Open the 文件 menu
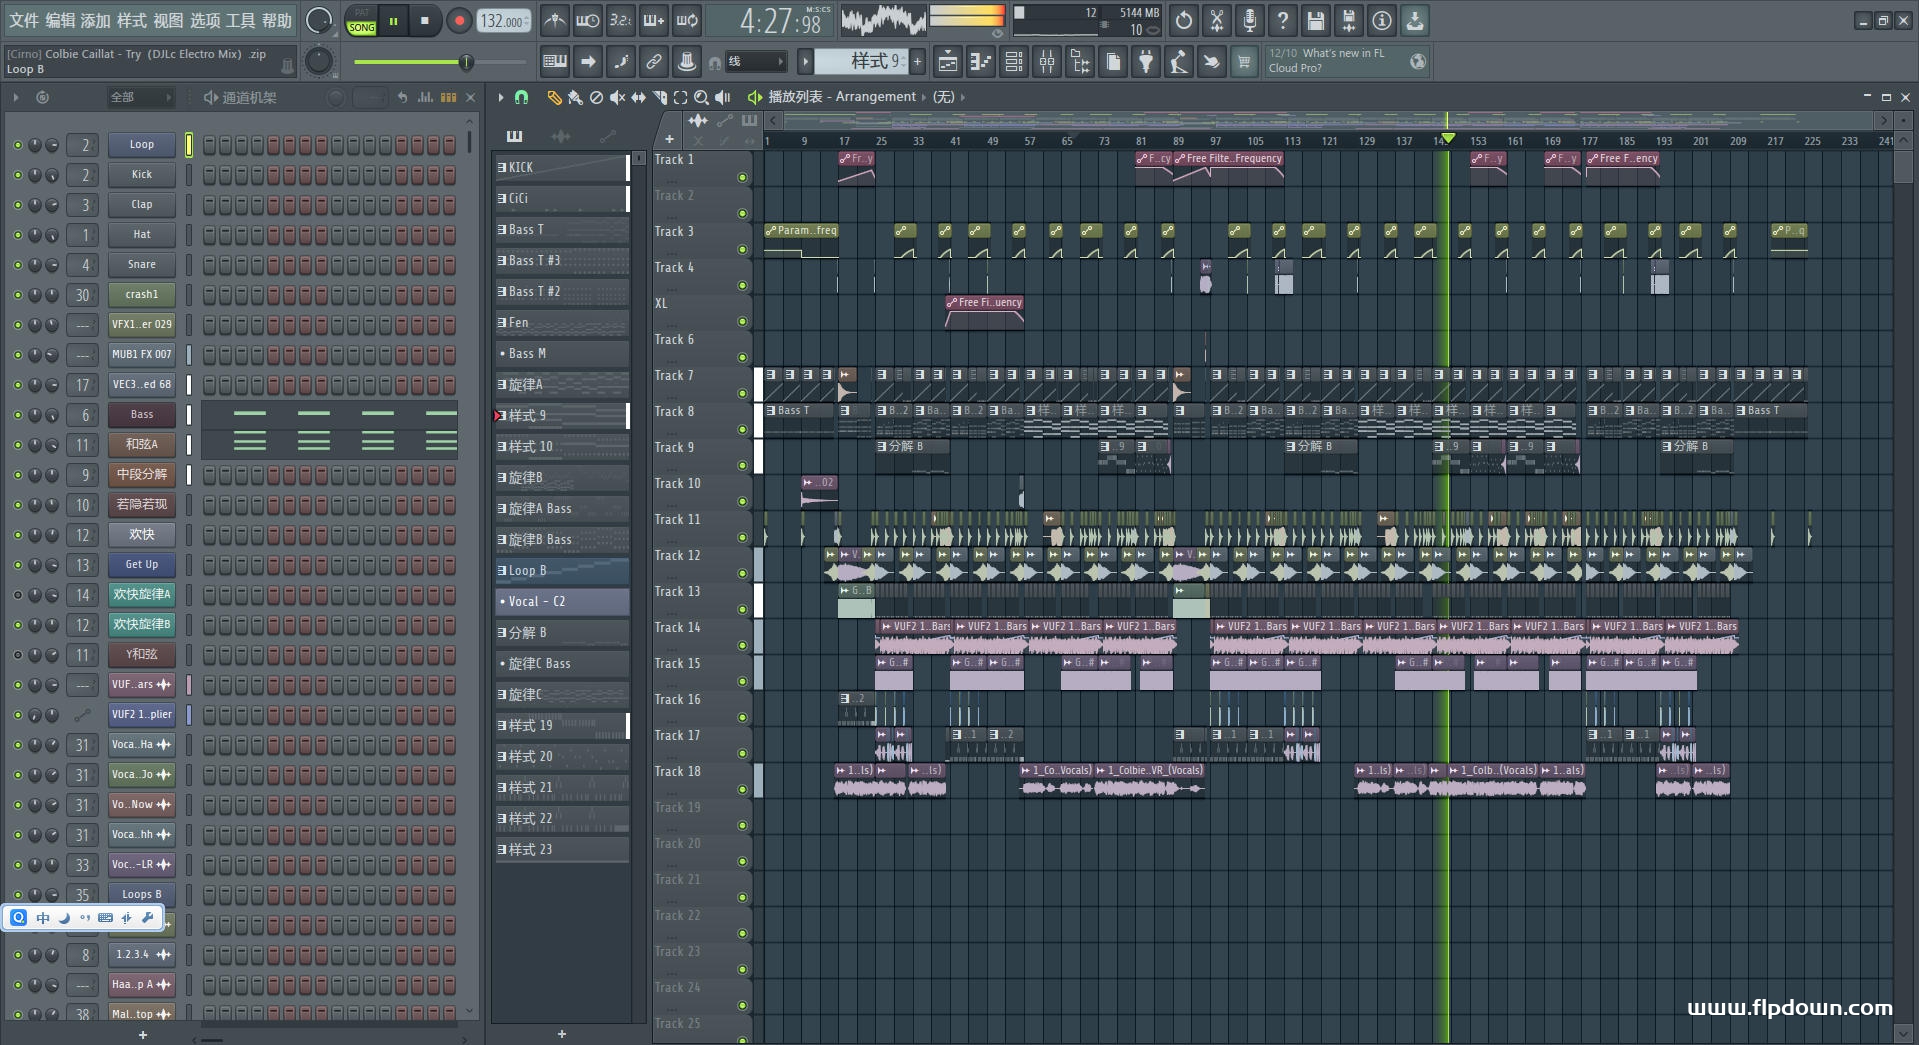The image size is (1919, 1045). coord(23,20)
